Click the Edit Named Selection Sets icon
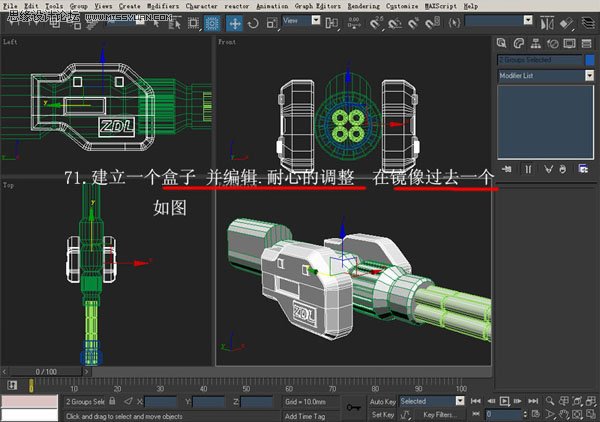600x422 pixels. (454, 23)
